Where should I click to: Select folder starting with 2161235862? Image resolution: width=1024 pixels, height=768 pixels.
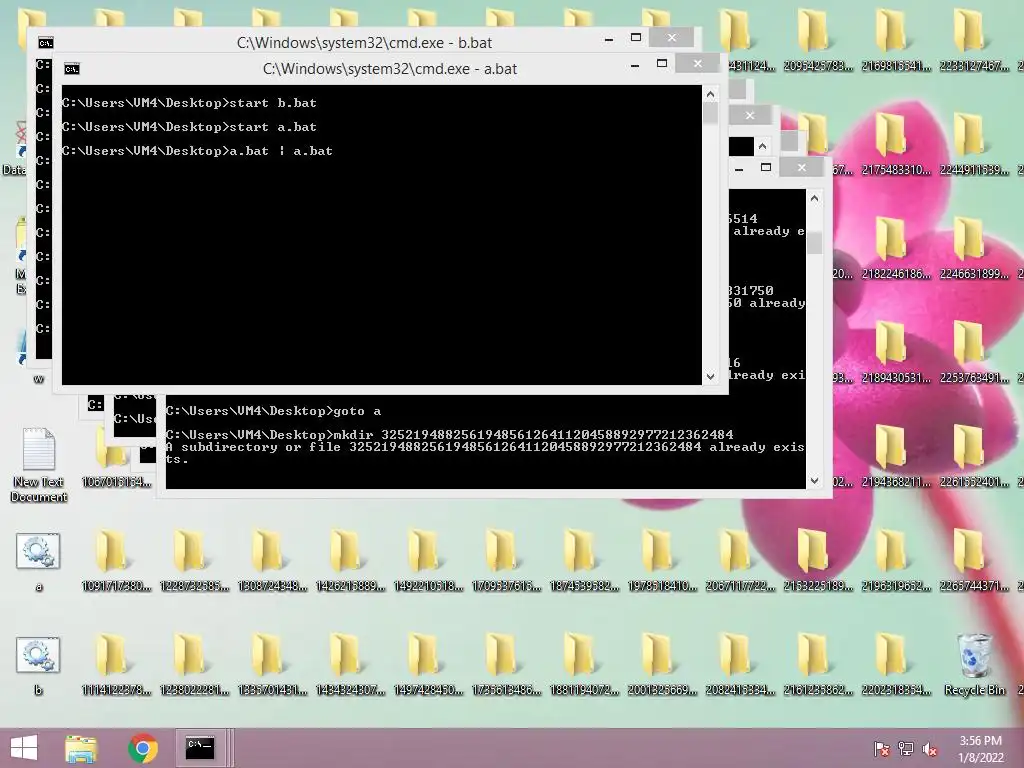pyautogui.click(x=818, y=665)
